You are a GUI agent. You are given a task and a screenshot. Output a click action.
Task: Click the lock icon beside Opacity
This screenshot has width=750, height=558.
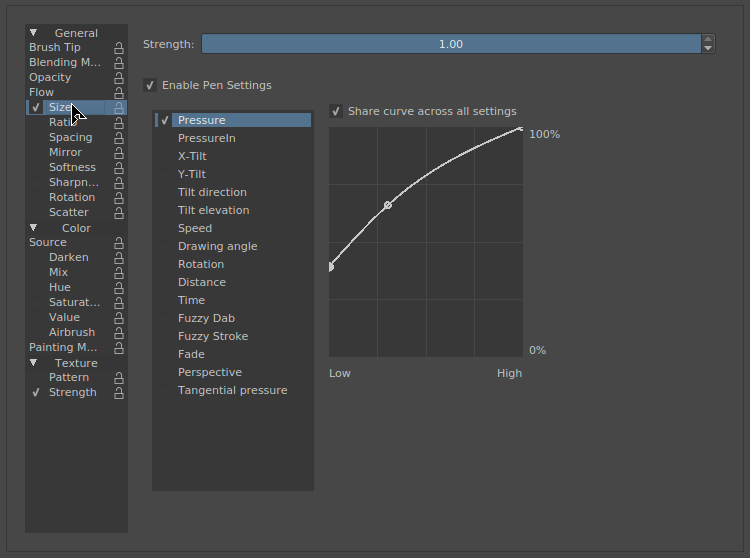pos(119,77)
